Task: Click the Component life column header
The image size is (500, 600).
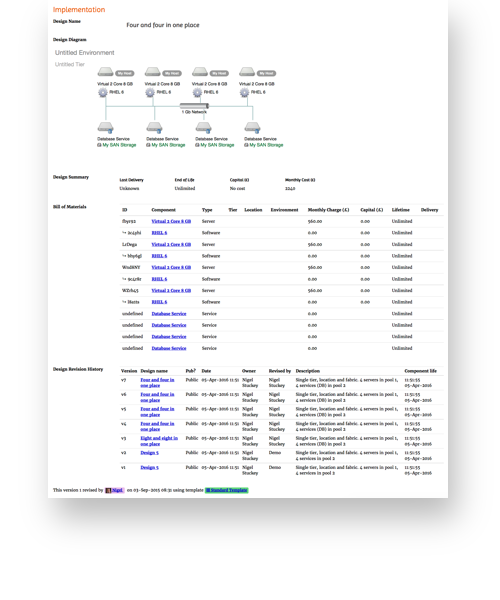Action: point(420,371)
